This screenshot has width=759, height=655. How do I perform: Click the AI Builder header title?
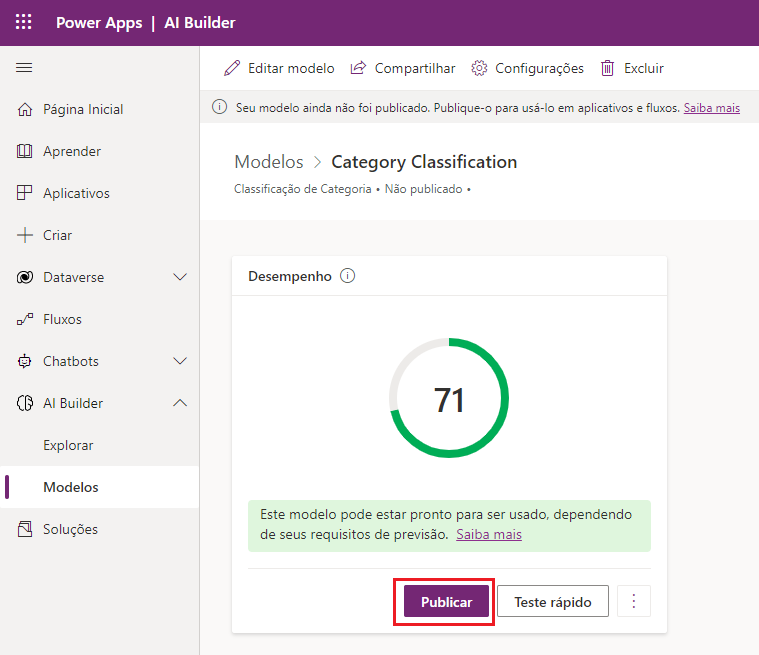(x=200, y=23)
